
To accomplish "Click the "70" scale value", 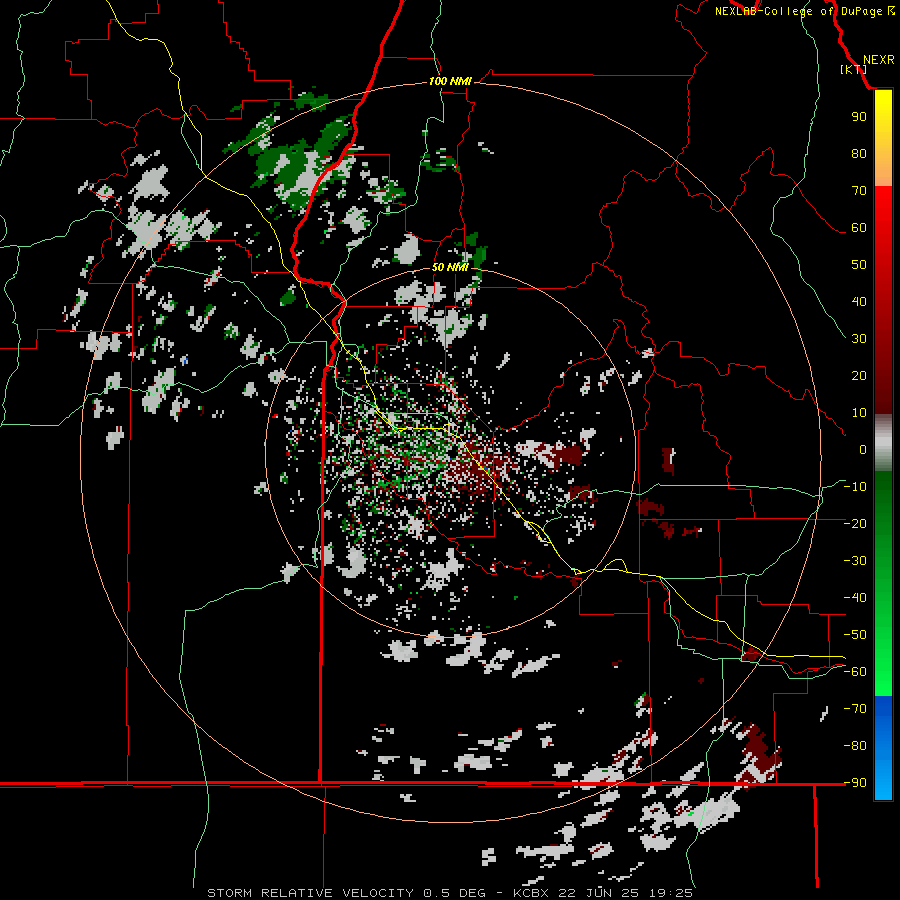I will tap(859, 191).
